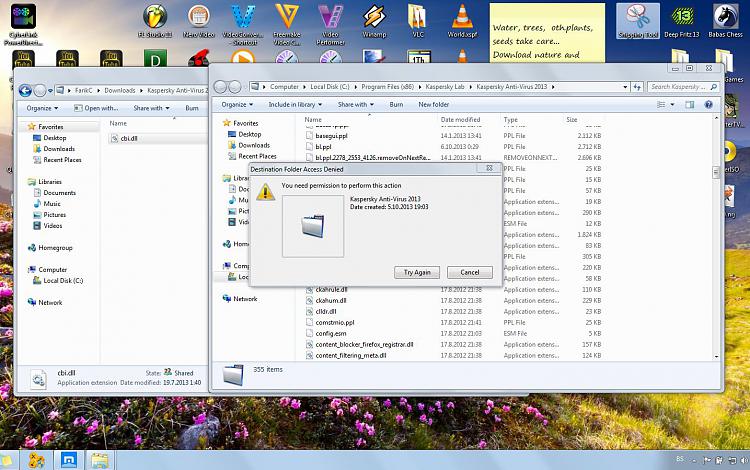Viewport: 750px width, 470px height.
Task: Open Video Performer desktop icon
Action: [x=331, y=25]
